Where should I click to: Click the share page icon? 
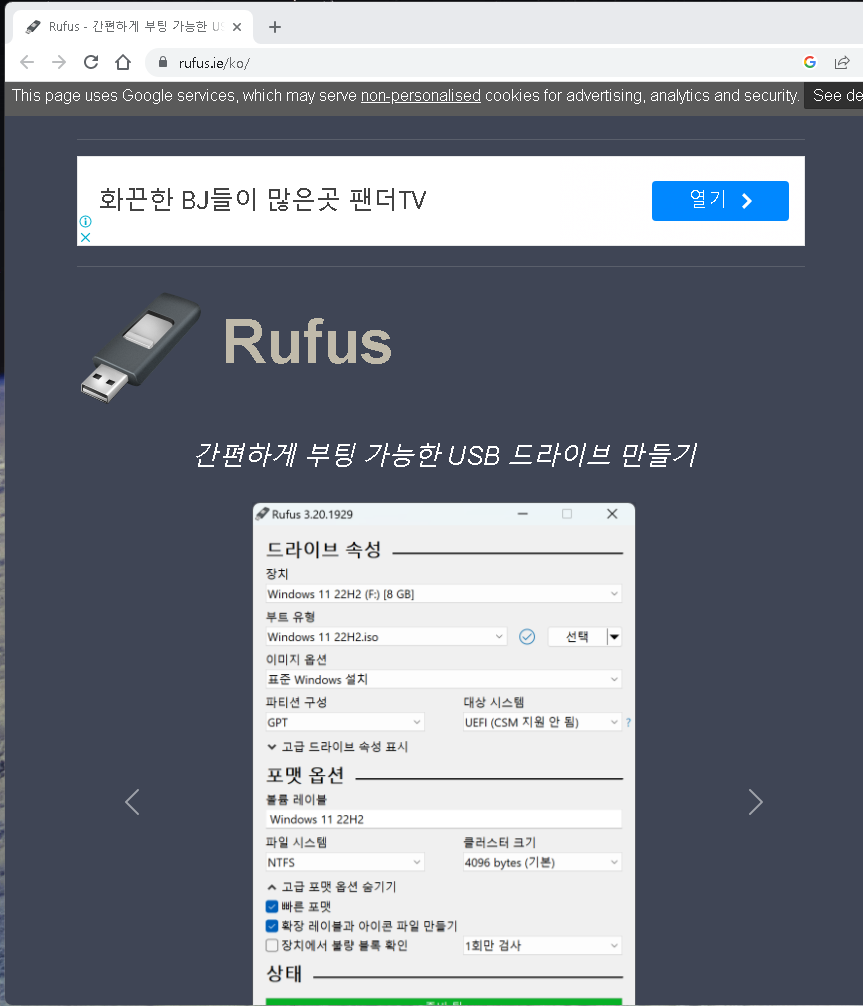pos(843,62)
